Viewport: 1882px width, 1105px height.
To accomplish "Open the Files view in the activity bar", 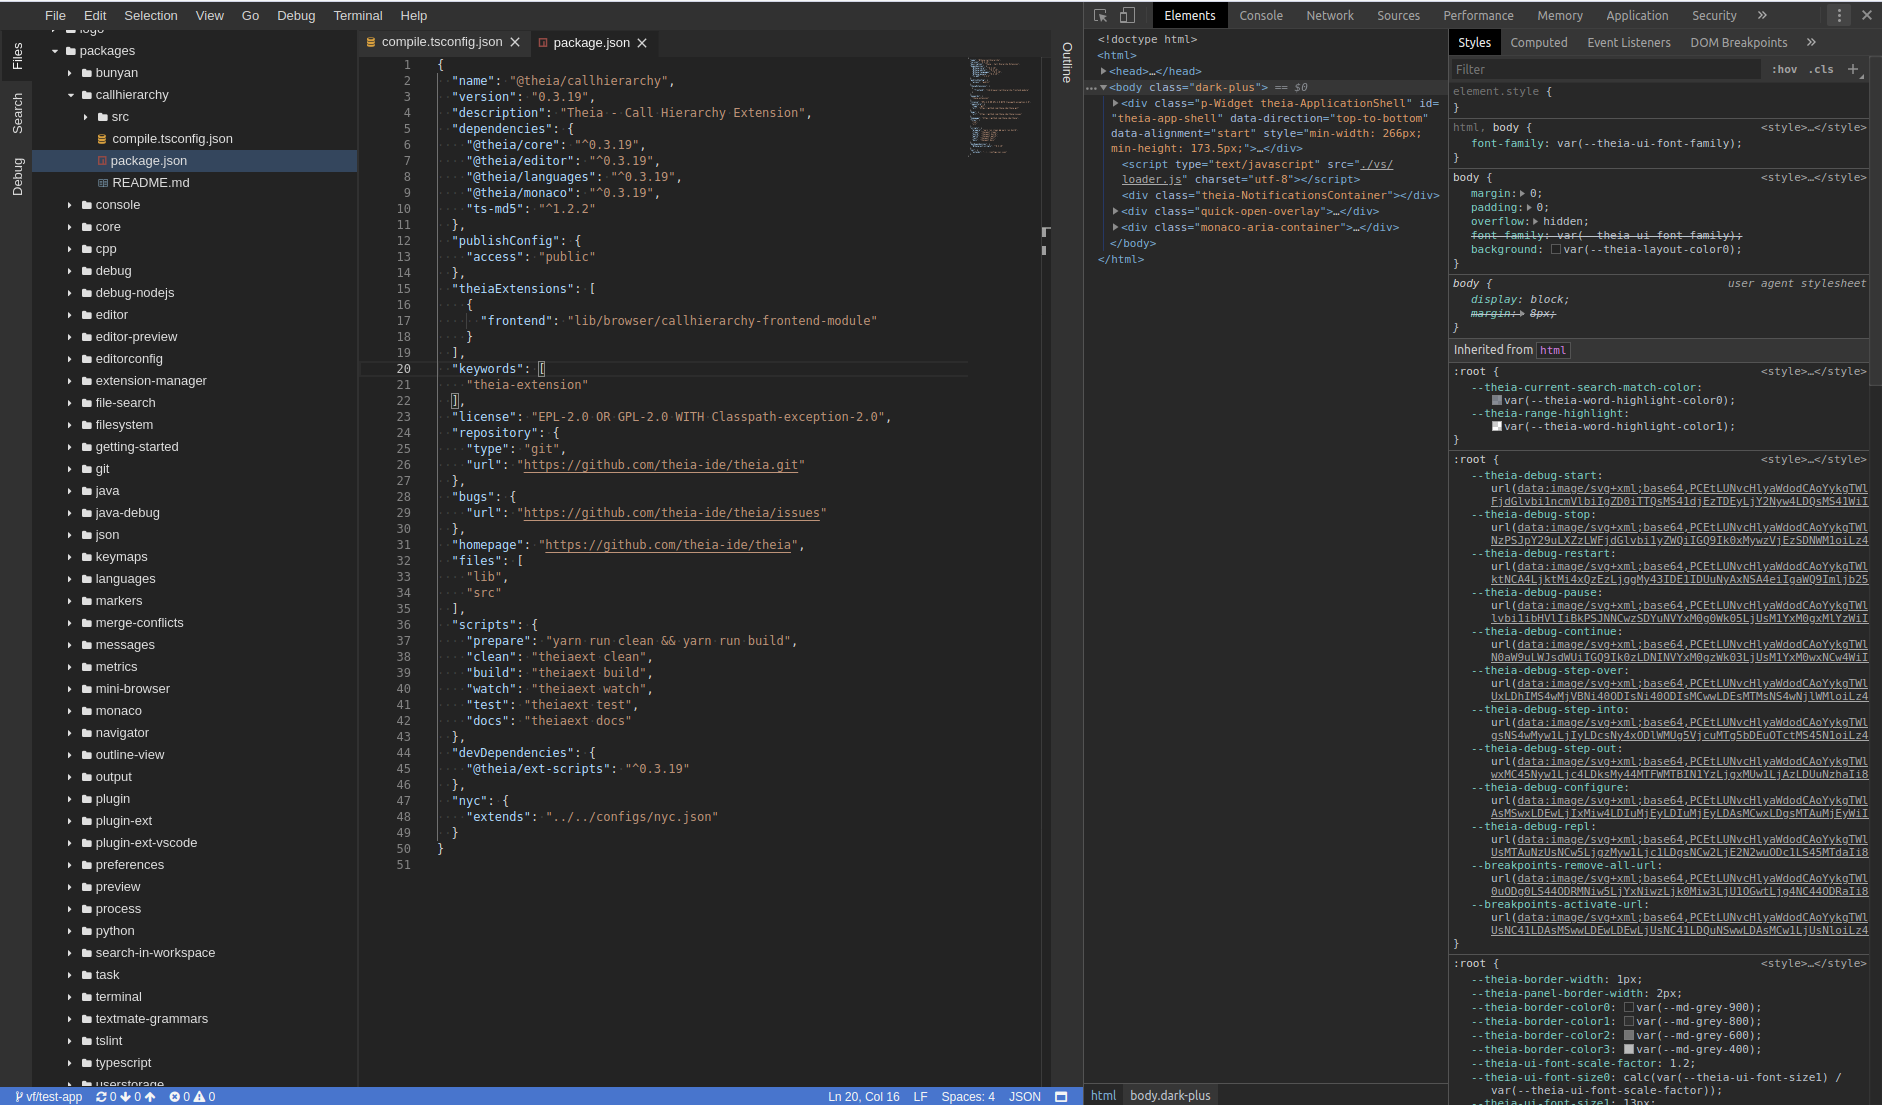I will tap(17, 57).
